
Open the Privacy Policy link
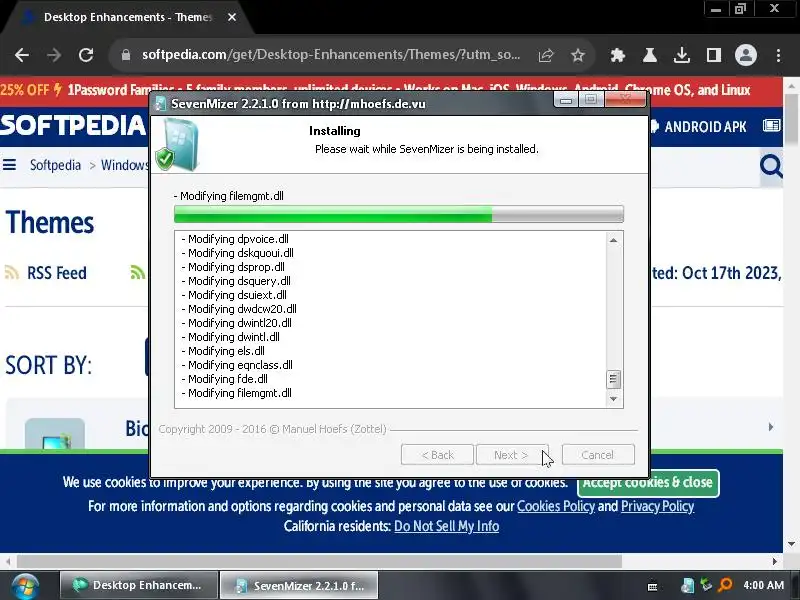(657, 506)
